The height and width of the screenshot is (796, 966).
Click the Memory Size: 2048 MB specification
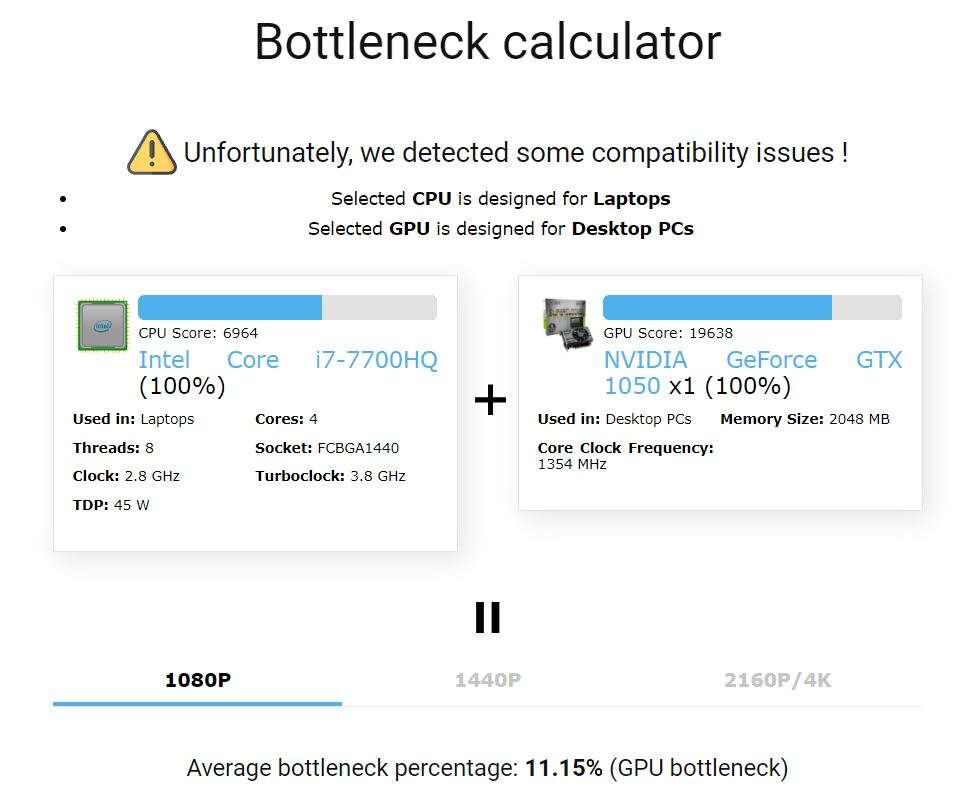tap(805, 419)
